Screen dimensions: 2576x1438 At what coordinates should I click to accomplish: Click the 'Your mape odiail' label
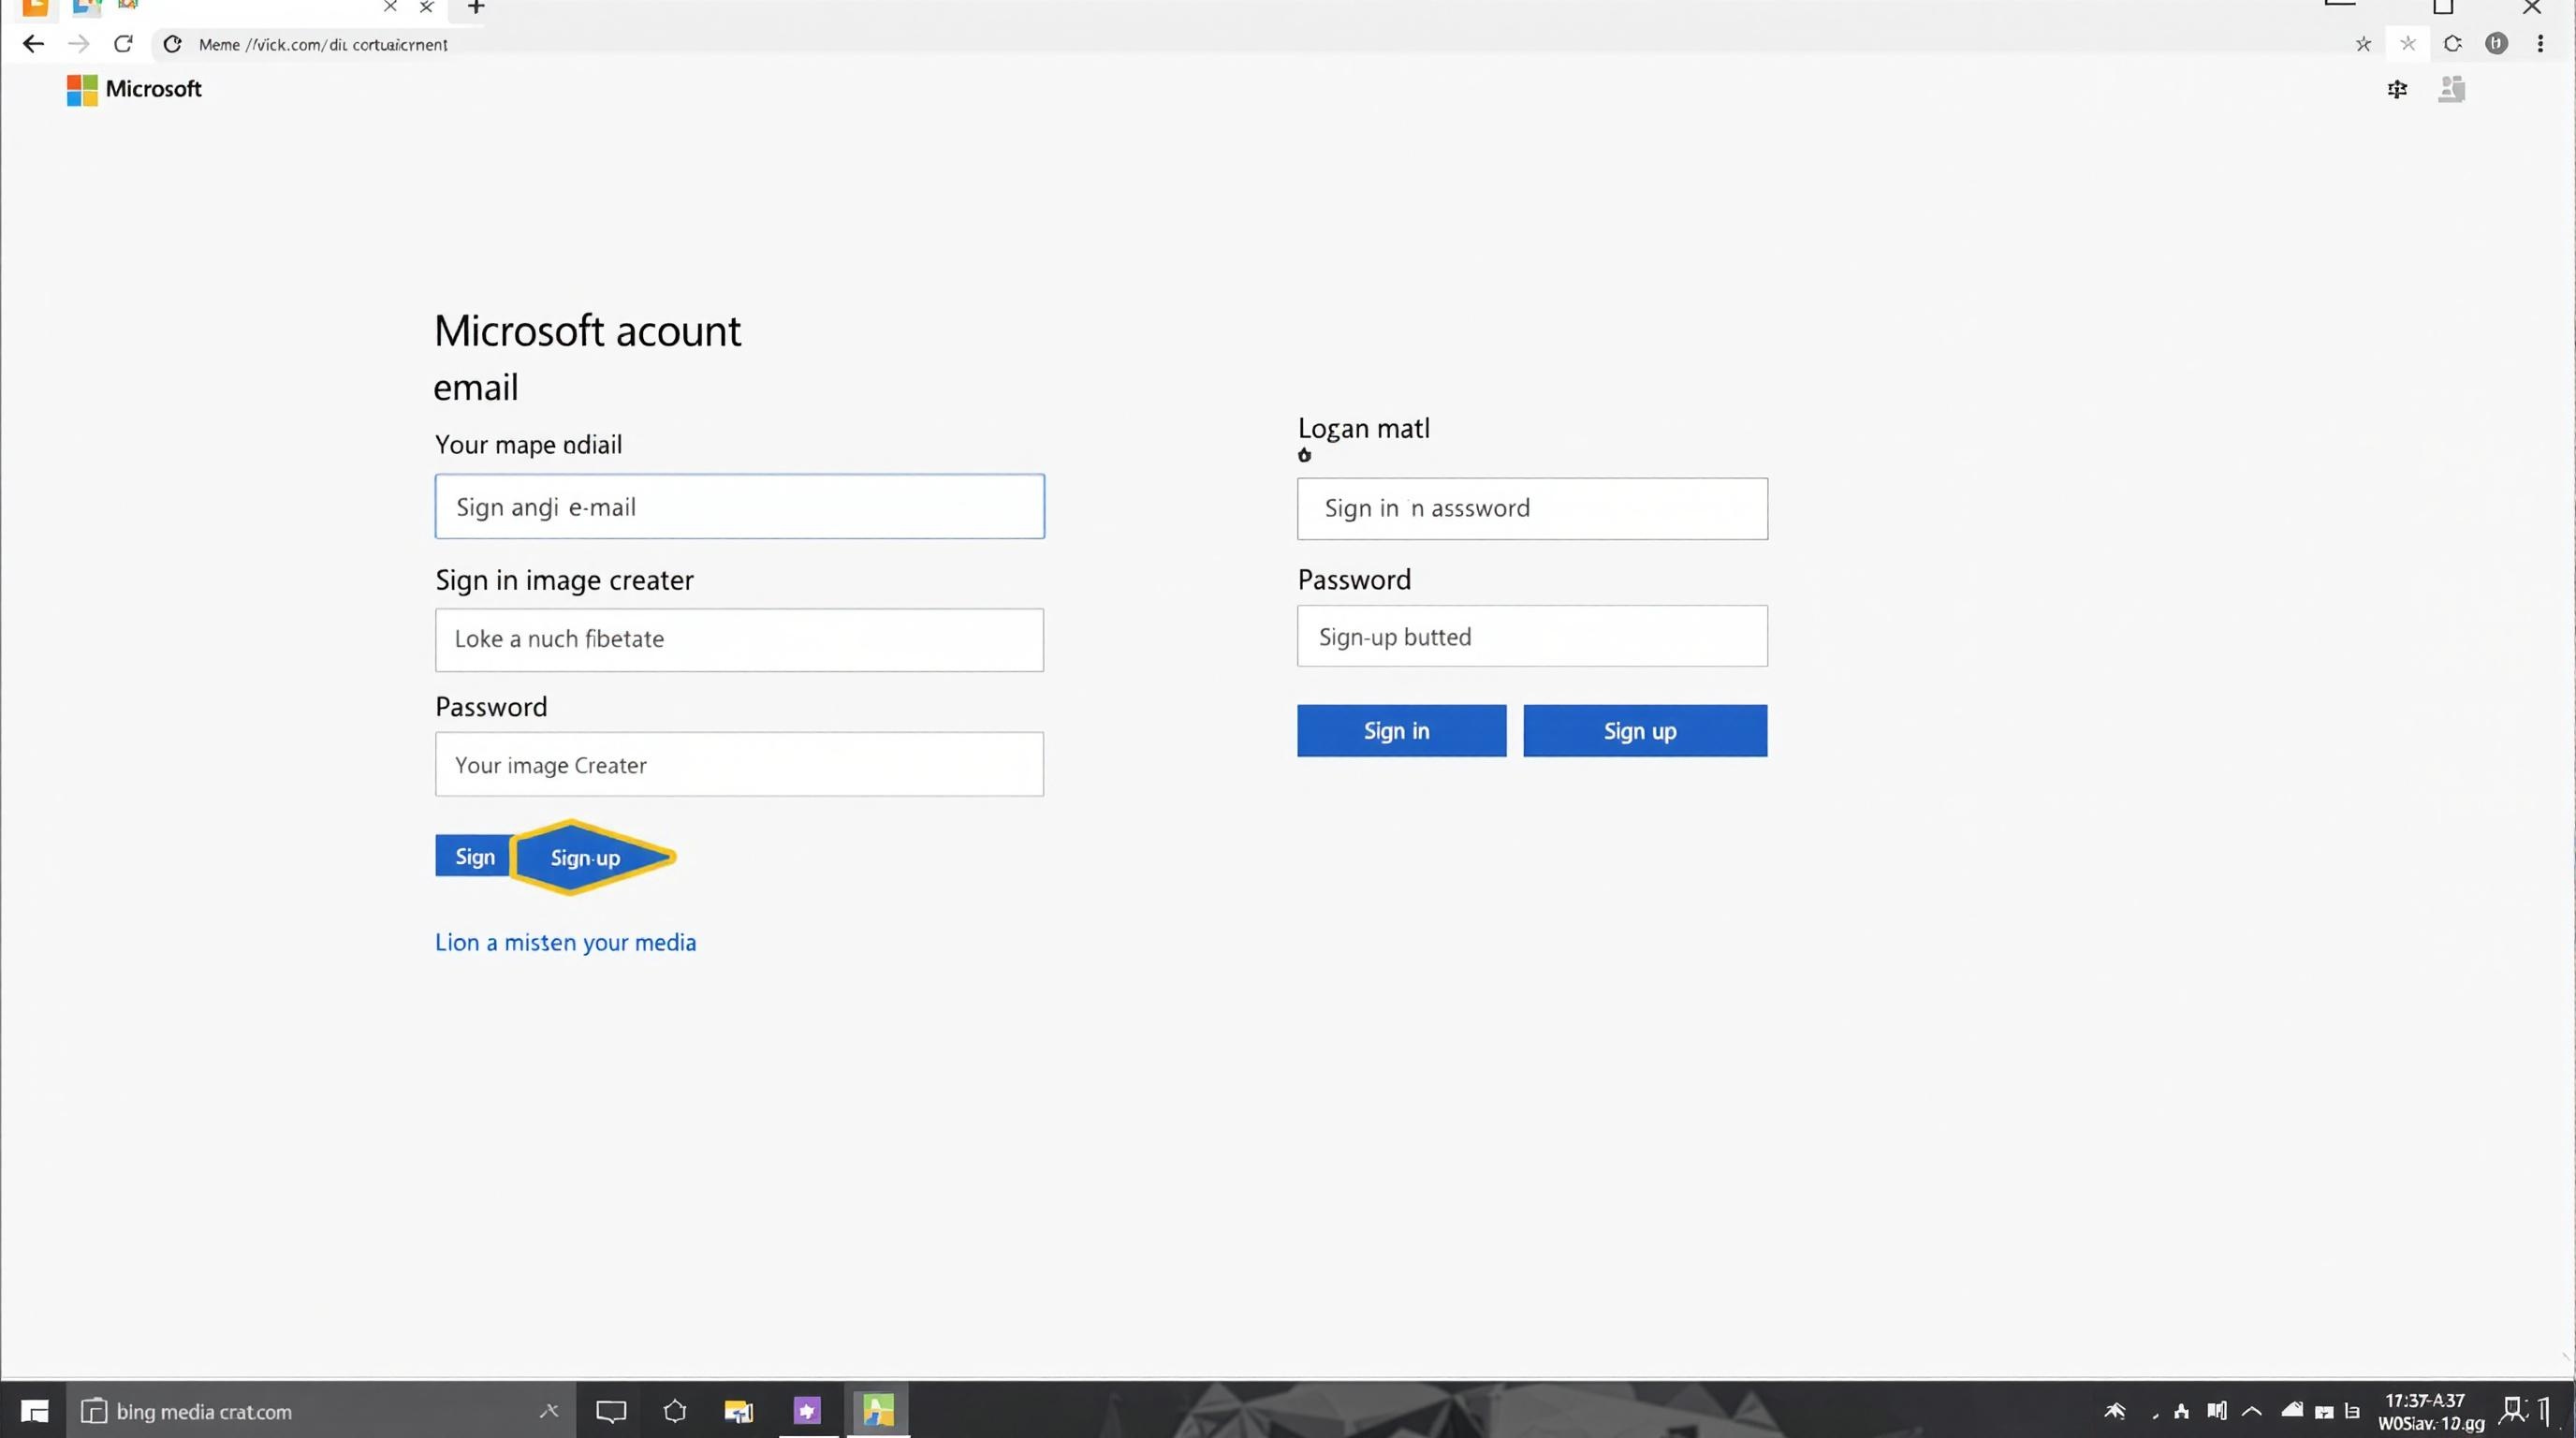click(528, 444)
